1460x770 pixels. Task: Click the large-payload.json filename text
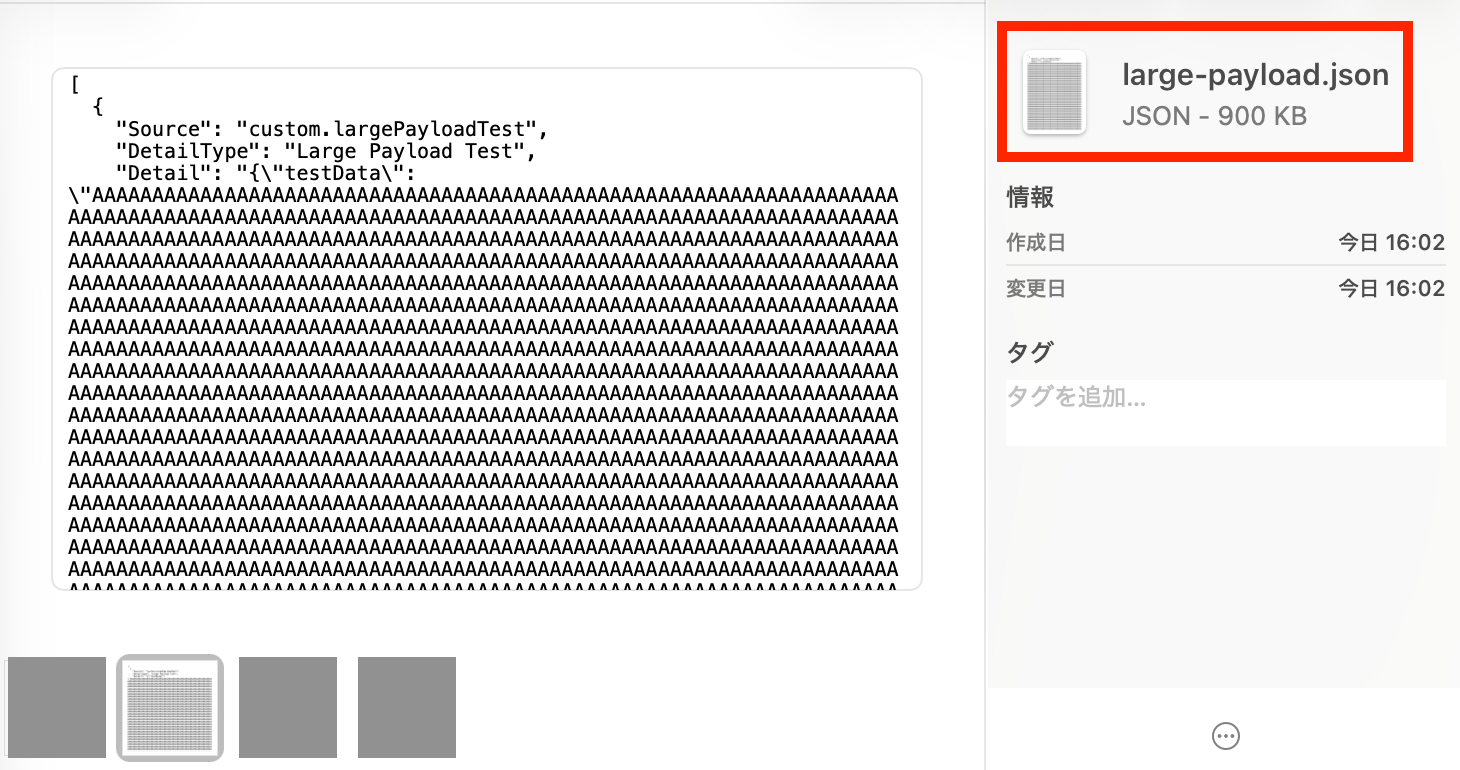[x=1256, y=74]
